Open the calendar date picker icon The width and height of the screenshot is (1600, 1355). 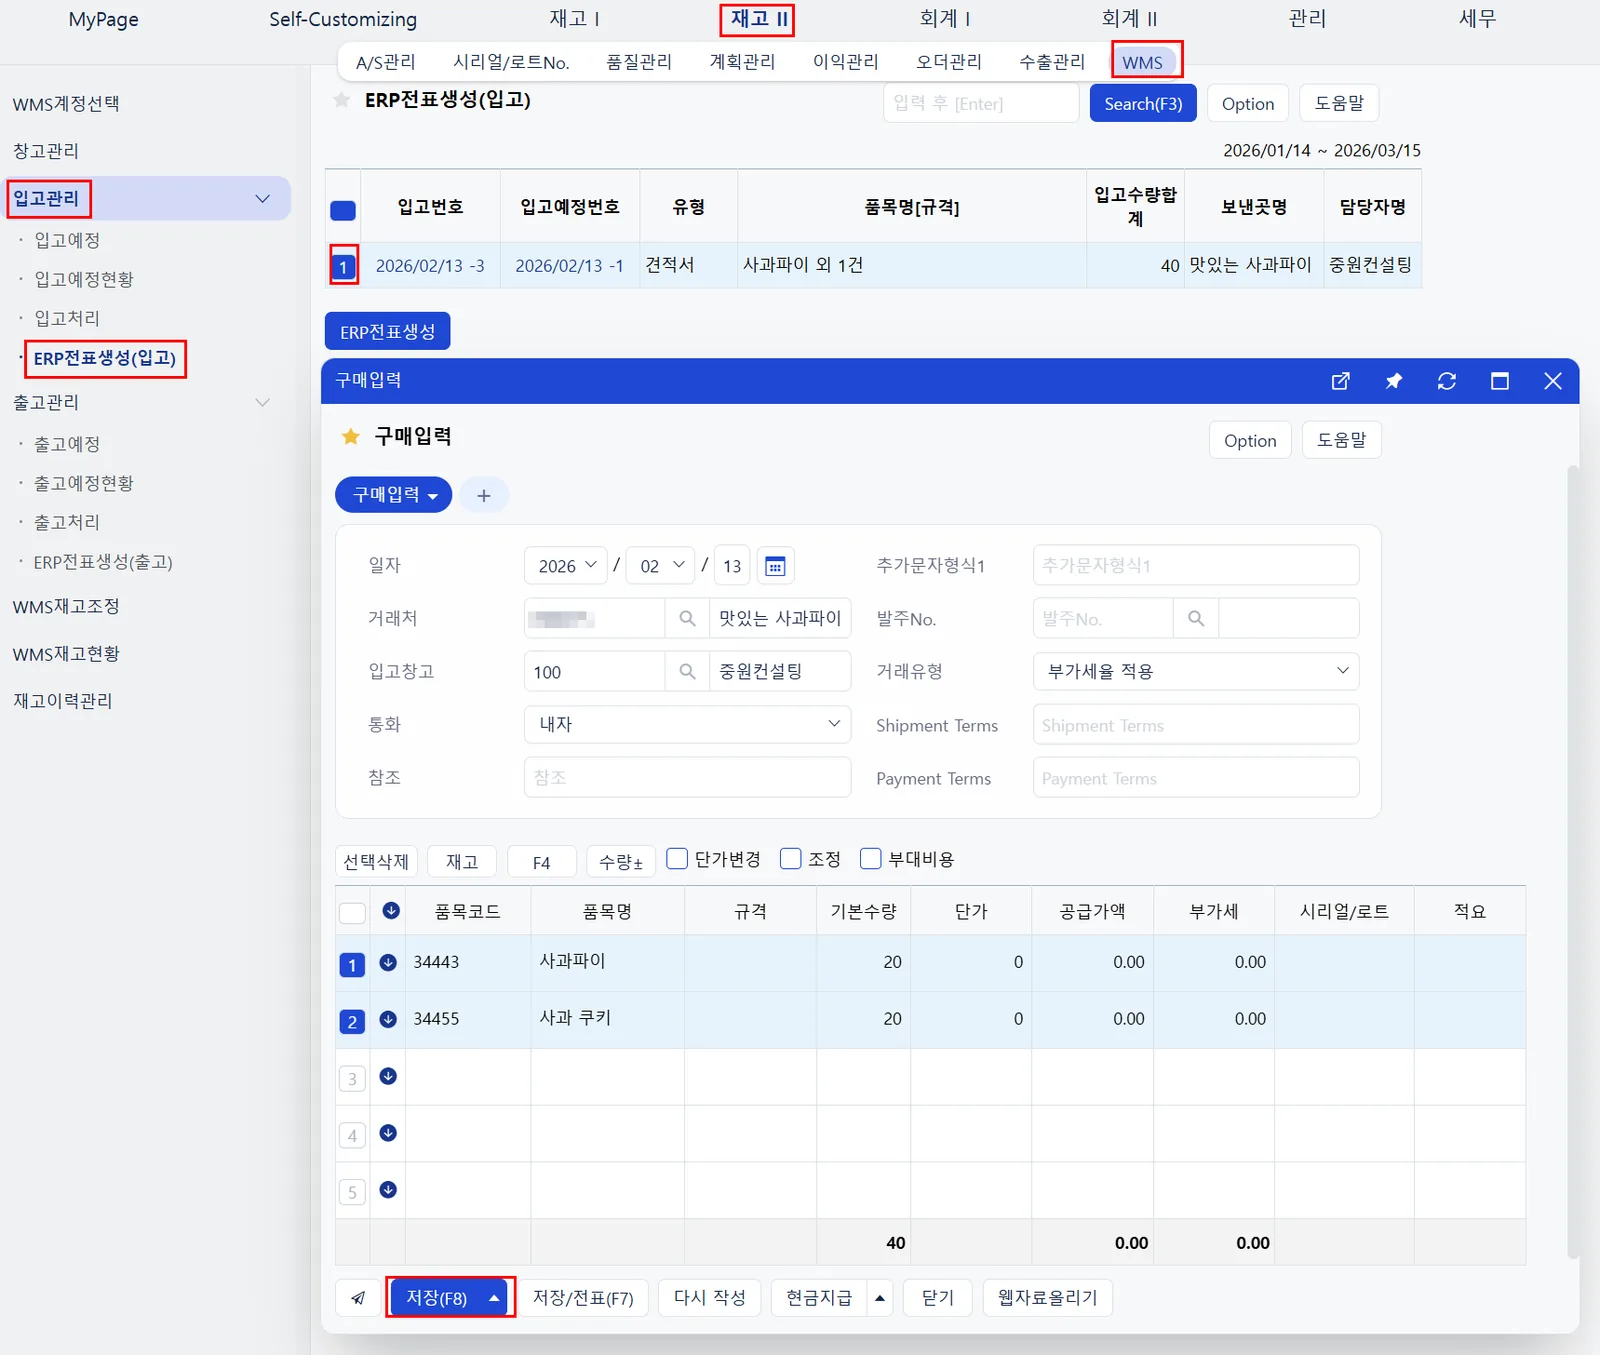coord(775,566)
